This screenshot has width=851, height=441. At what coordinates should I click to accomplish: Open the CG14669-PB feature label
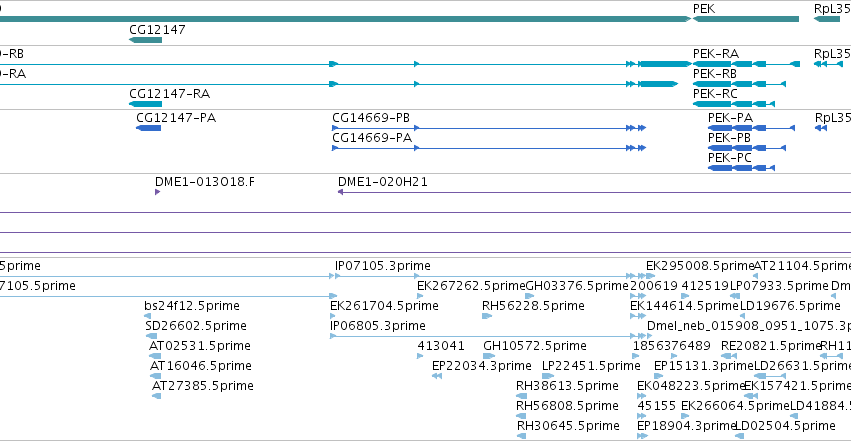tap(371, 118)
